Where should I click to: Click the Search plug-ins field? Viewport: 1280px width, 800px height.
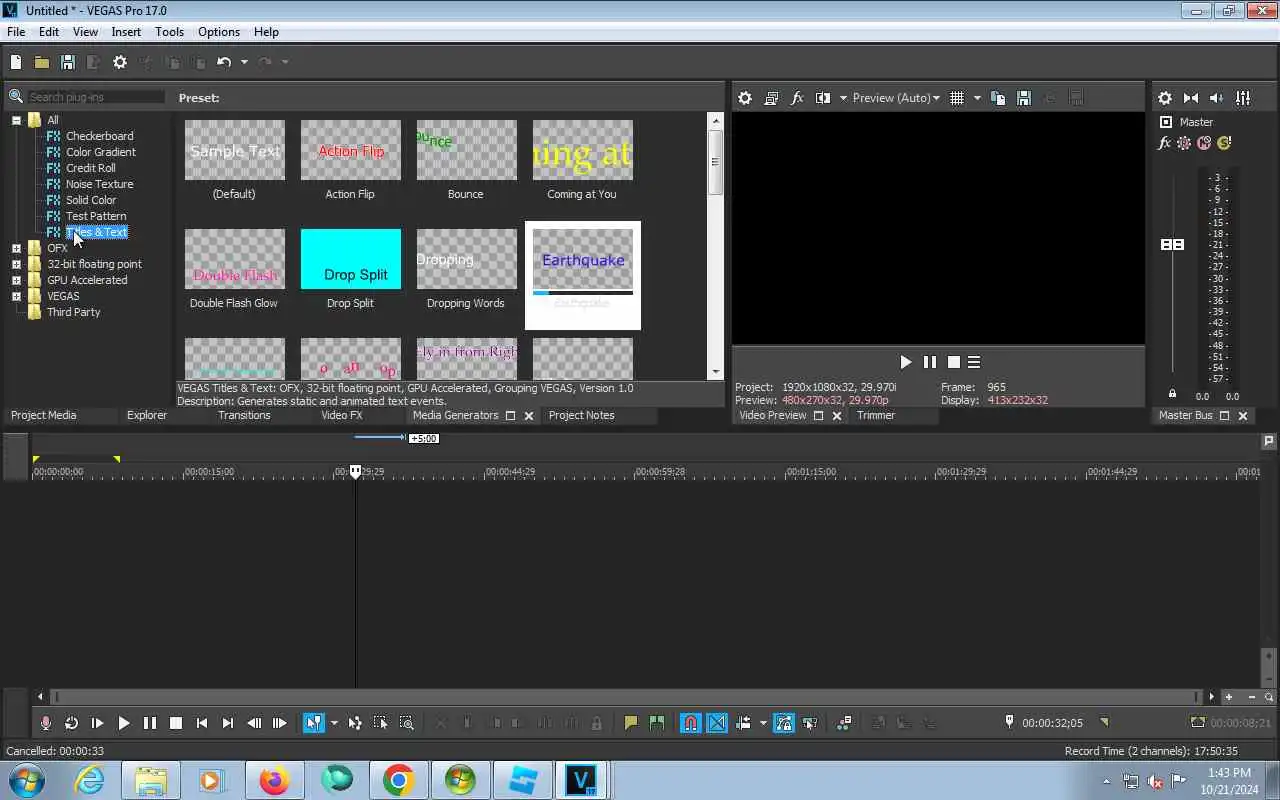pyautogui.click(x=95, y=97)
